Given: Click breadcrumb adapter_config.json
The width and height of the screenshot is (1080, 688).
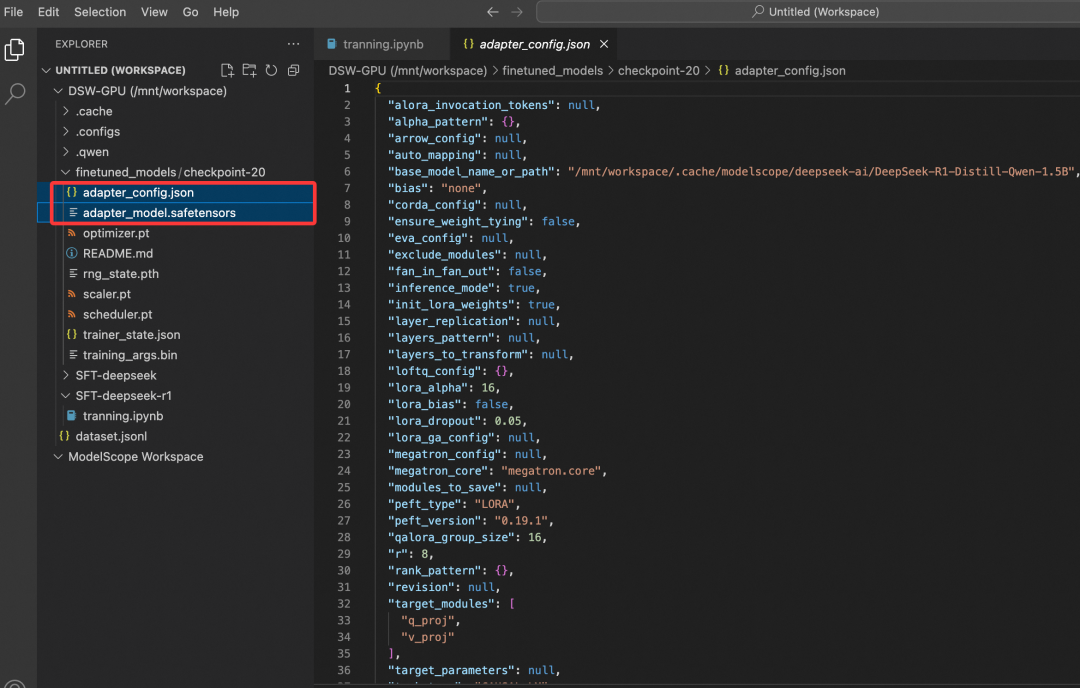Looking at the screenshot, I should (x=790, y=70).
